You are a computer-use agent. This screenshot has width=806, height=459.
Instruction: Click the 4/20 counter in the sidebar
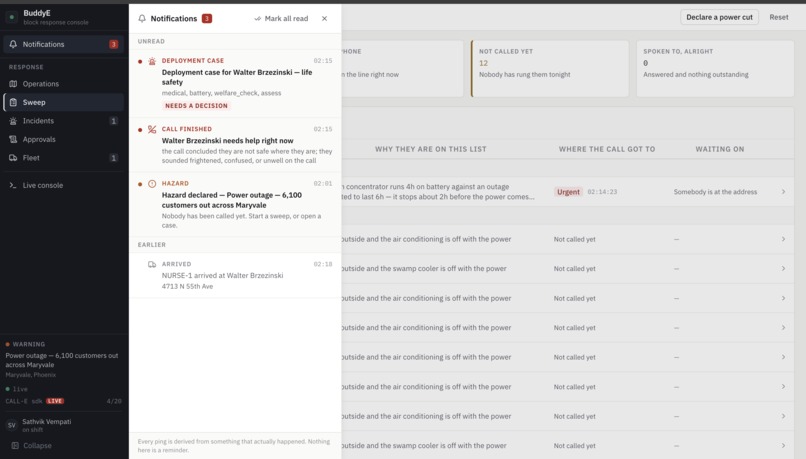(x=114, y=401)
